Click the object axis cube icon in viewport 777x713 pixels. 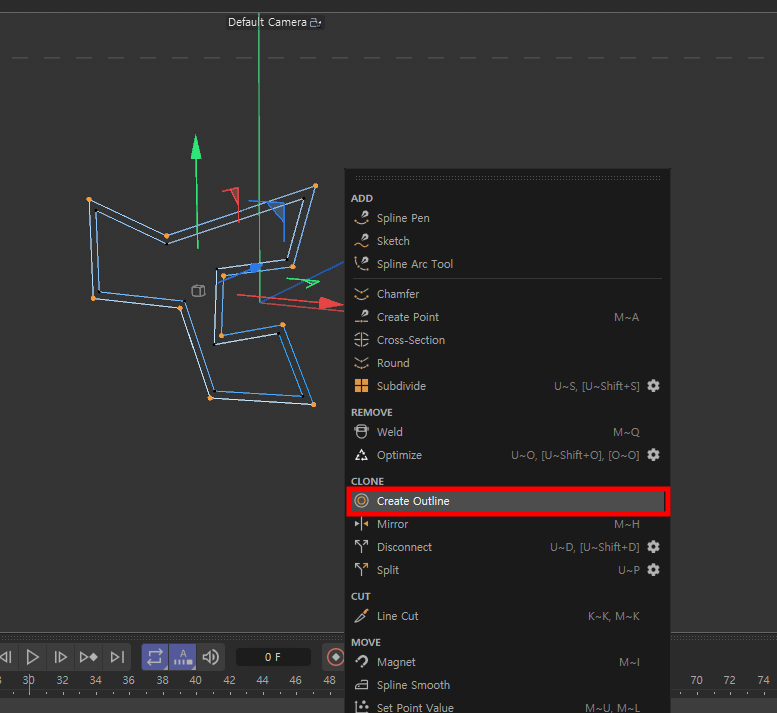(198, 290)
